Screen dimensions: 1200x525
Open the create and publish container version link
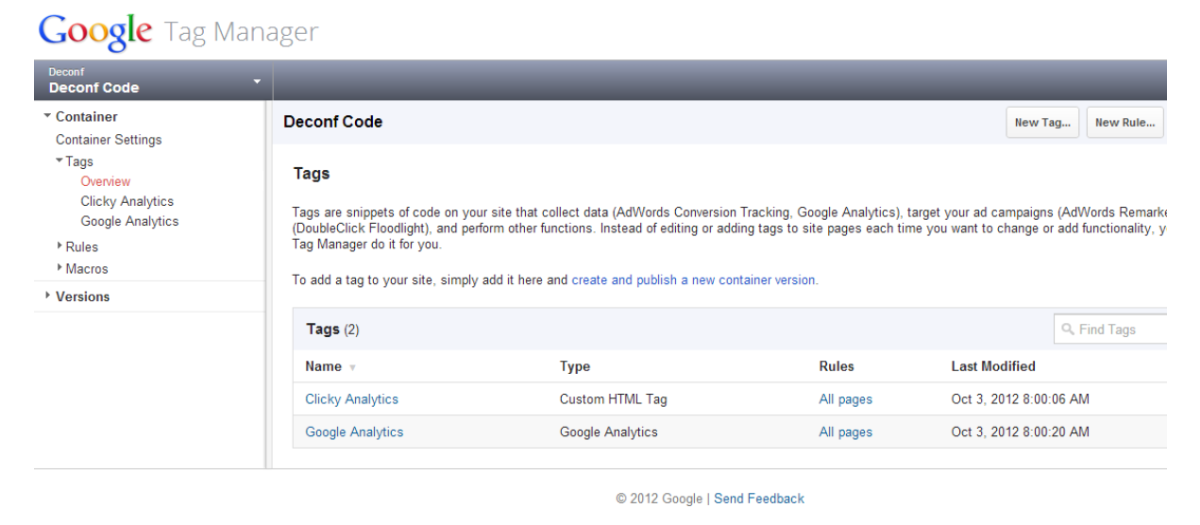coord(694,280)
